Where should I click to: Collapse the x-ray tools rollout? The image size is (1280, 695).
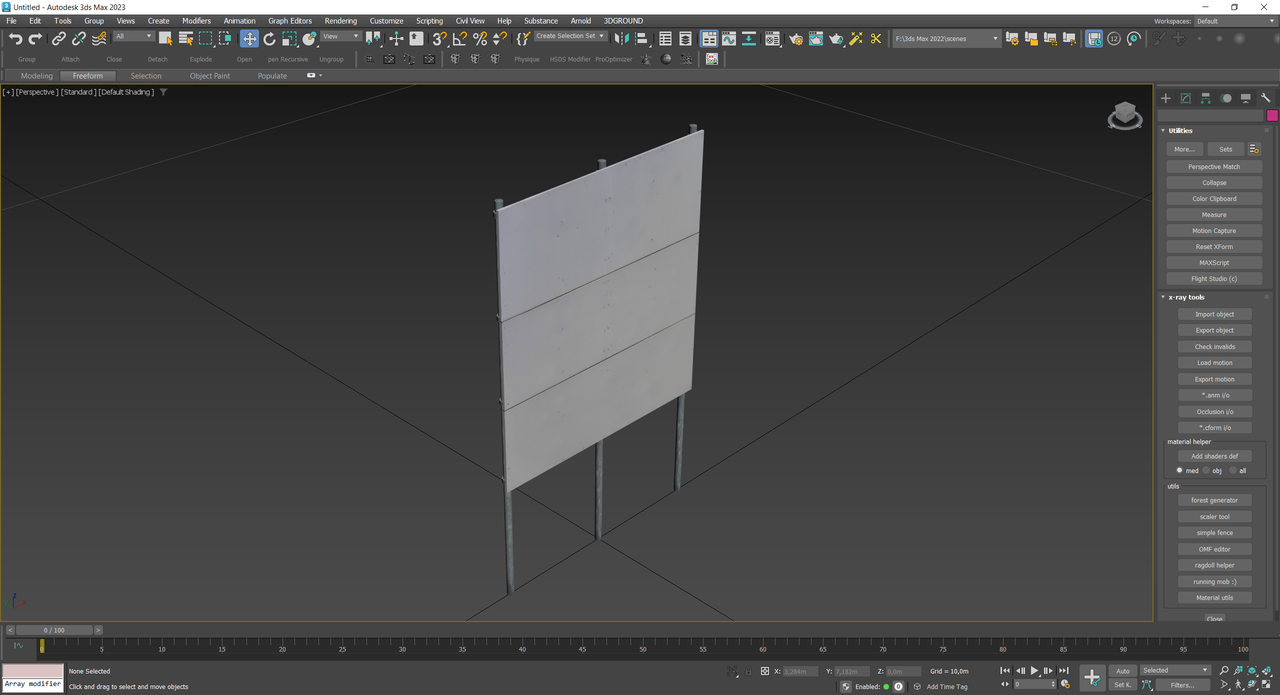point(1188,297)
